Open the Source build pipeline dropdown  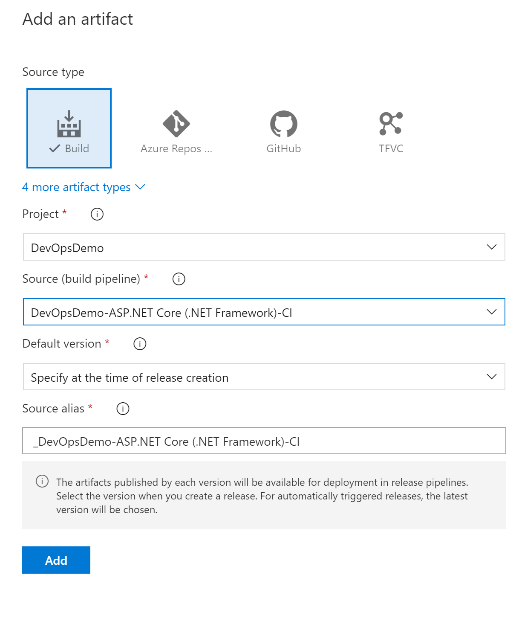[x=264, y=312]
